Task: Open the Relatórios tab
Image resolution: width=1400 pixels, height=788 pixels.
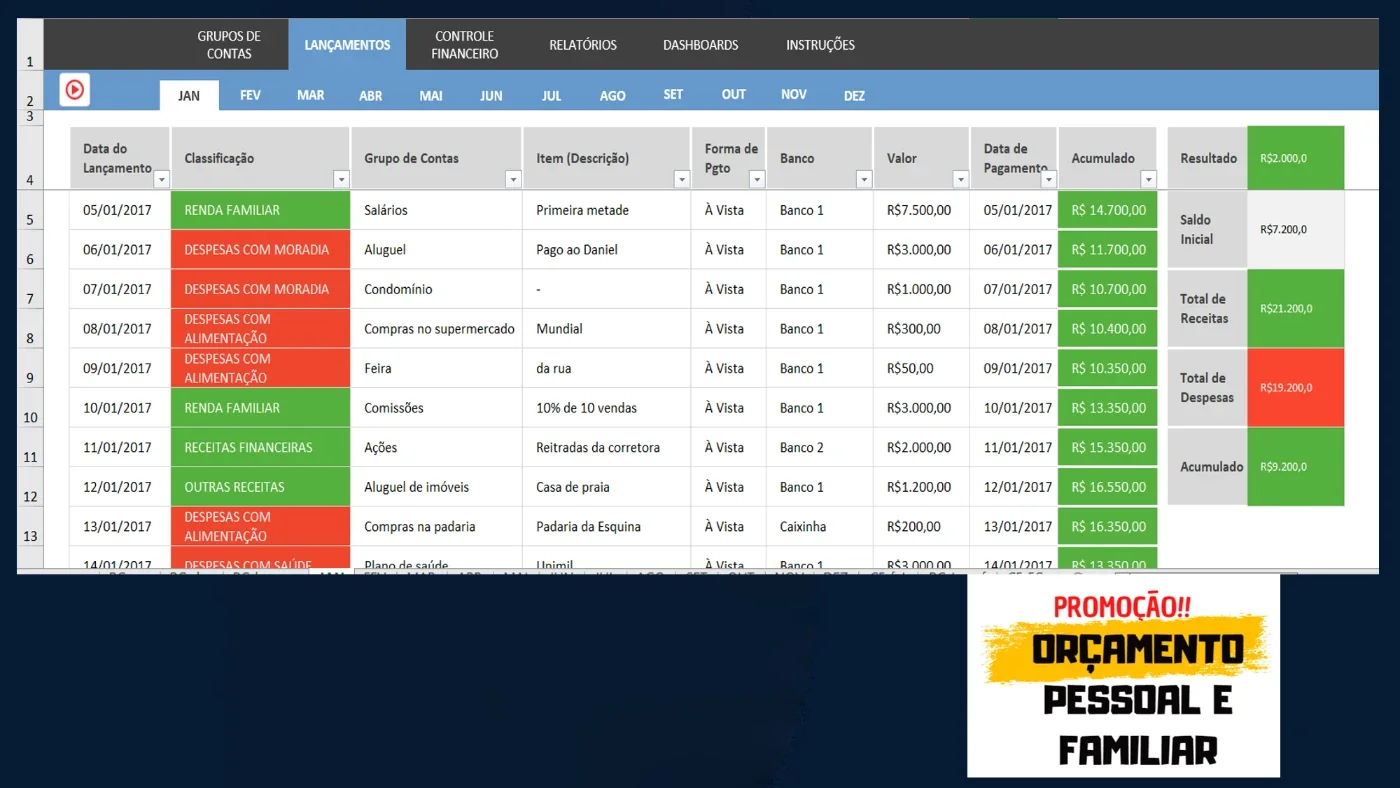Action: point(583,45)
